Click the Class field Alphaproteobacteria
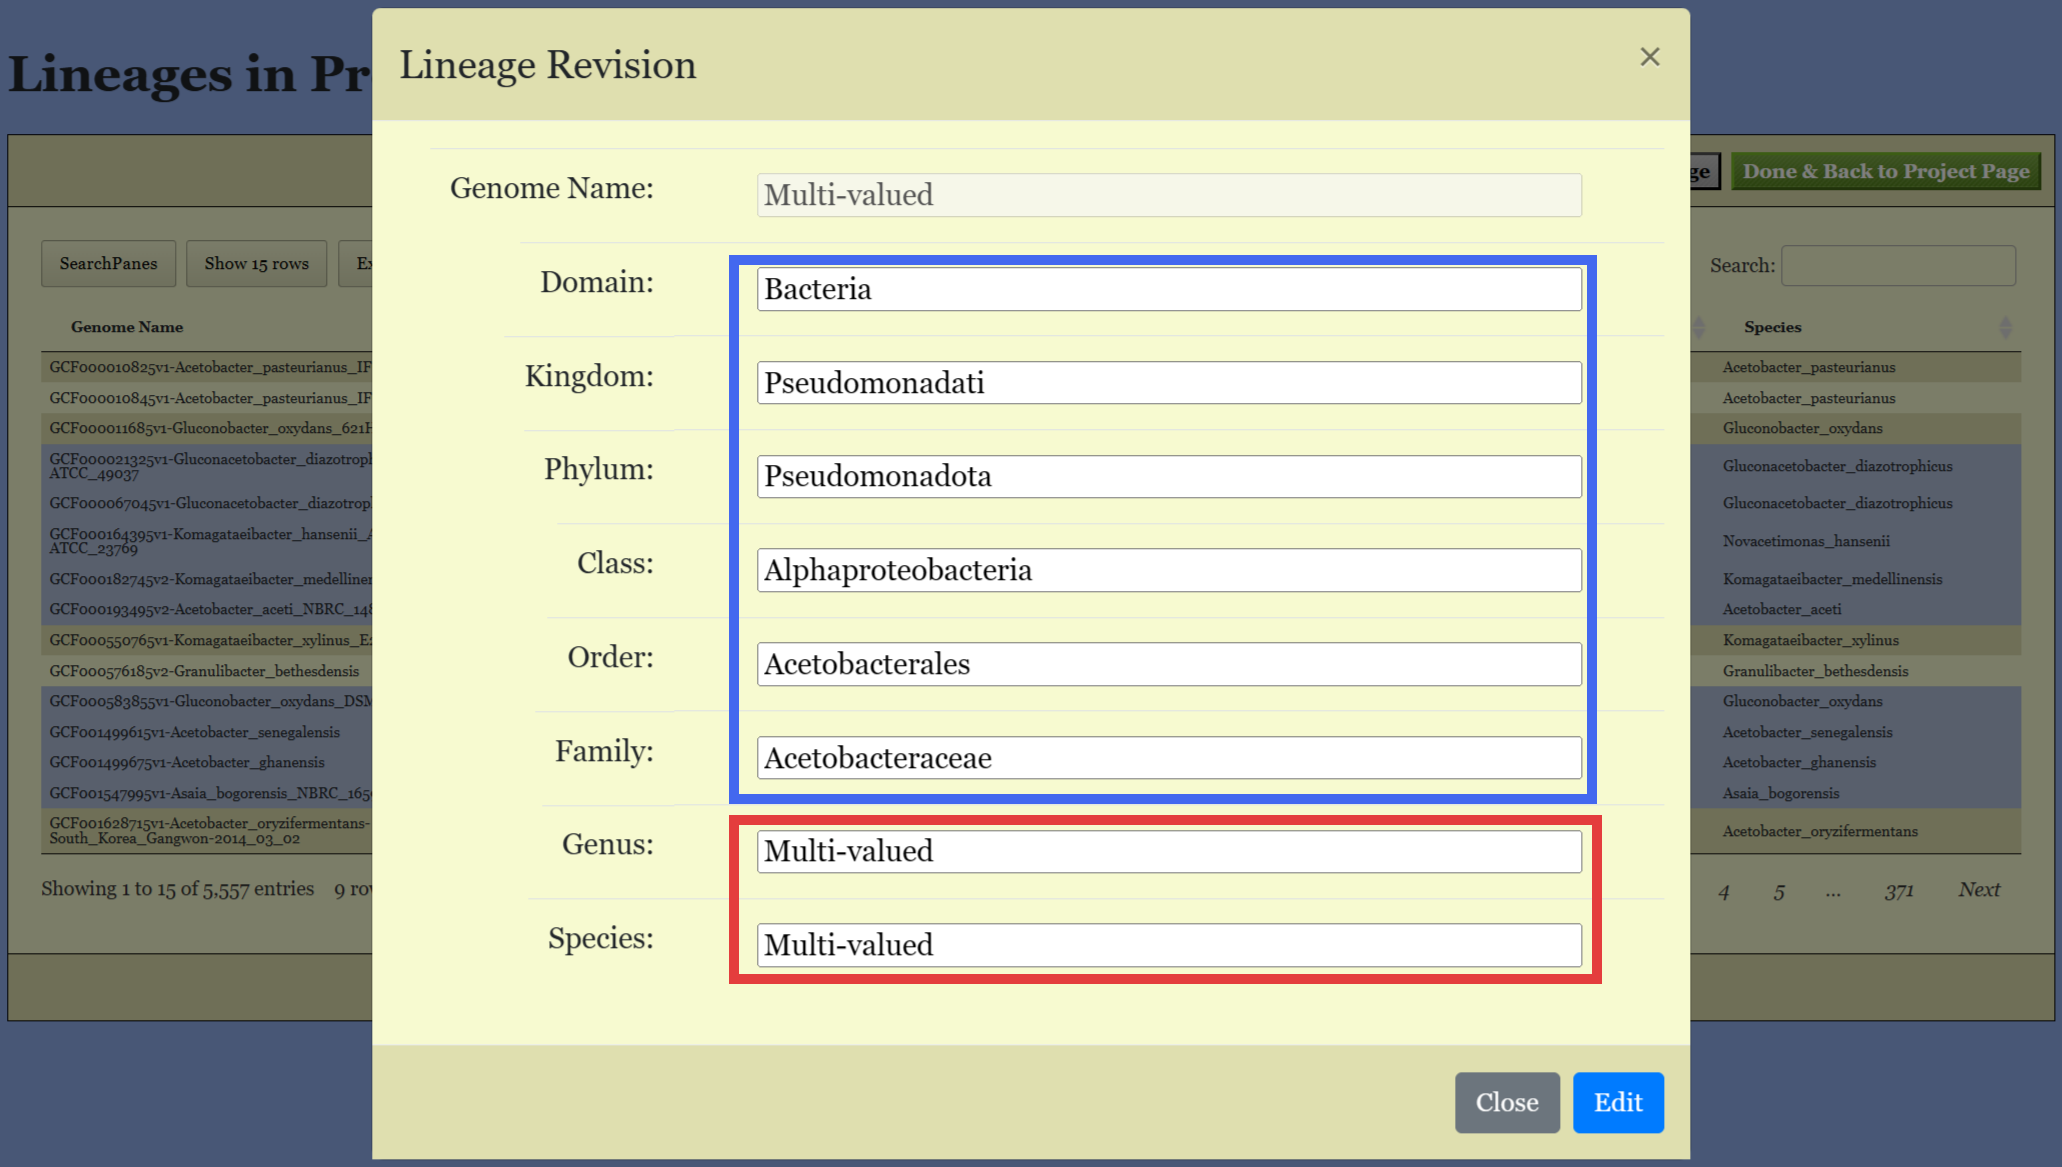This screenshot has width=2062, height=1167. pos(1168,570)
